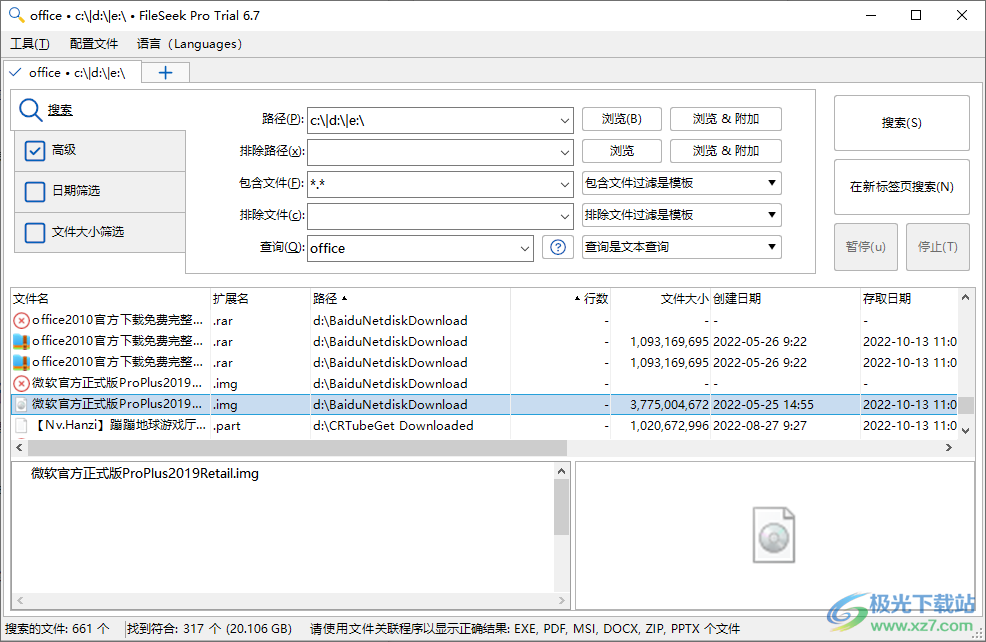This screenshot has width=986, height=642.
Task: Maximize the FileSeek window
Action: pos(916,15)
